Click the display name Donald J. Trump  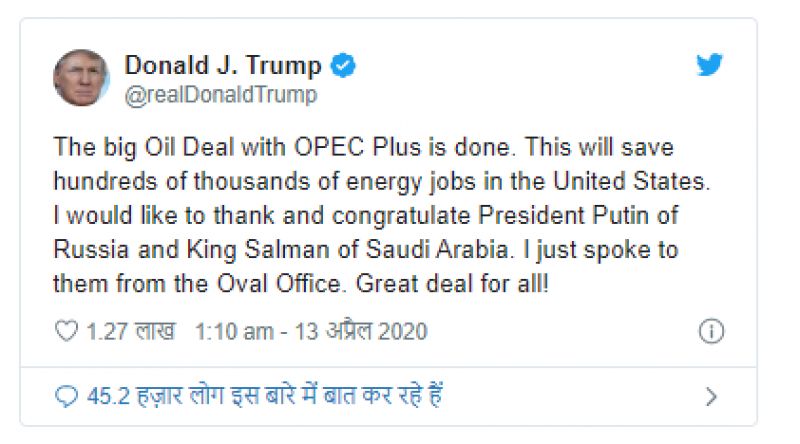222,66
